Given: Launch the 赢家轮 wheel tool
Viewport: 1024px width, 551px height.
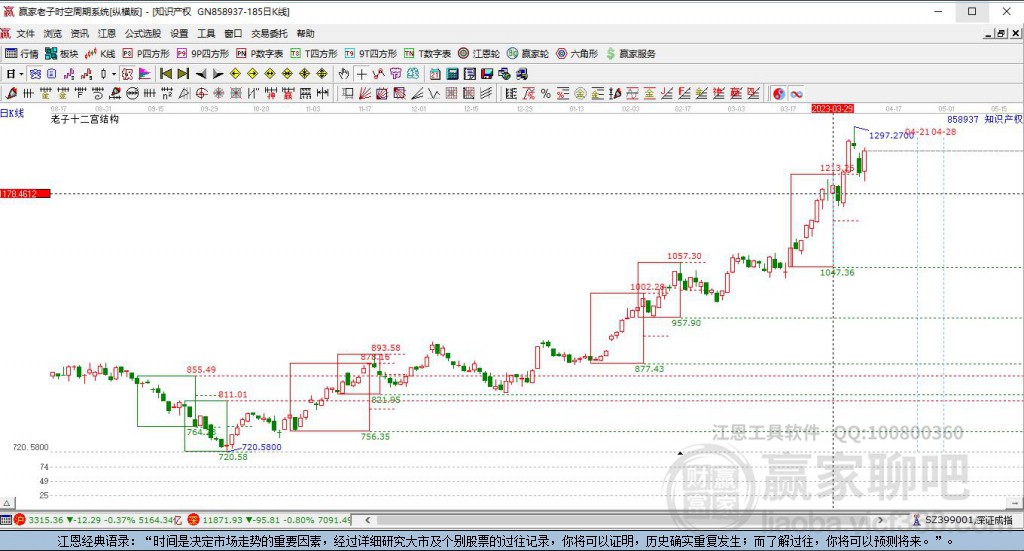Looking at the screenshot, I should [528, 54].
